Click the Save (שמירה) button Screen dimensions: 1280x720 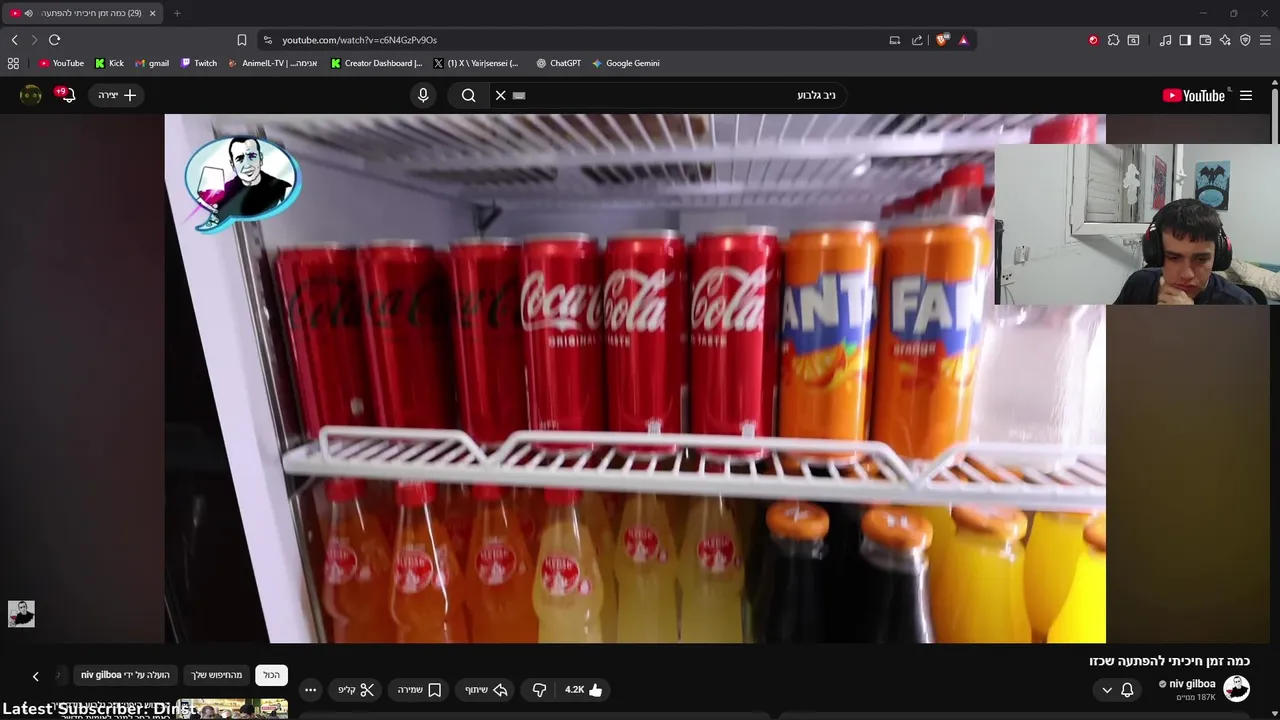point(419,690)
